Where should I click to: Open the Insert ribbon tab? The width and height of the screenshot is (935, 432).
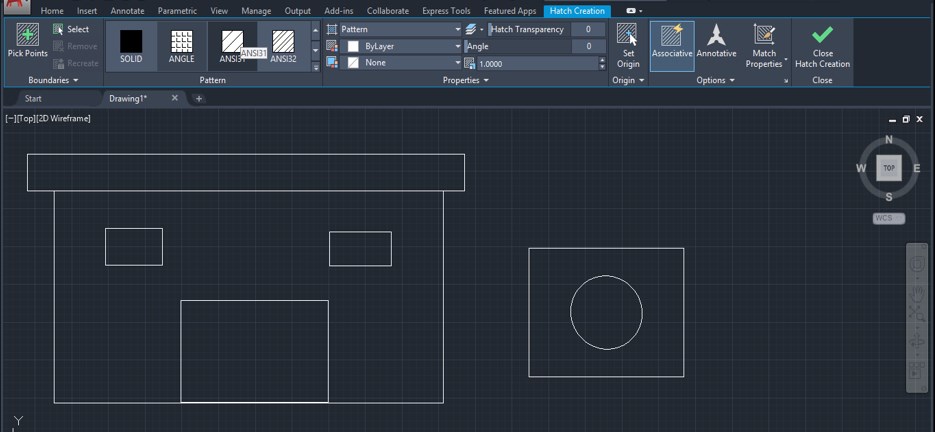coord(87,11)
